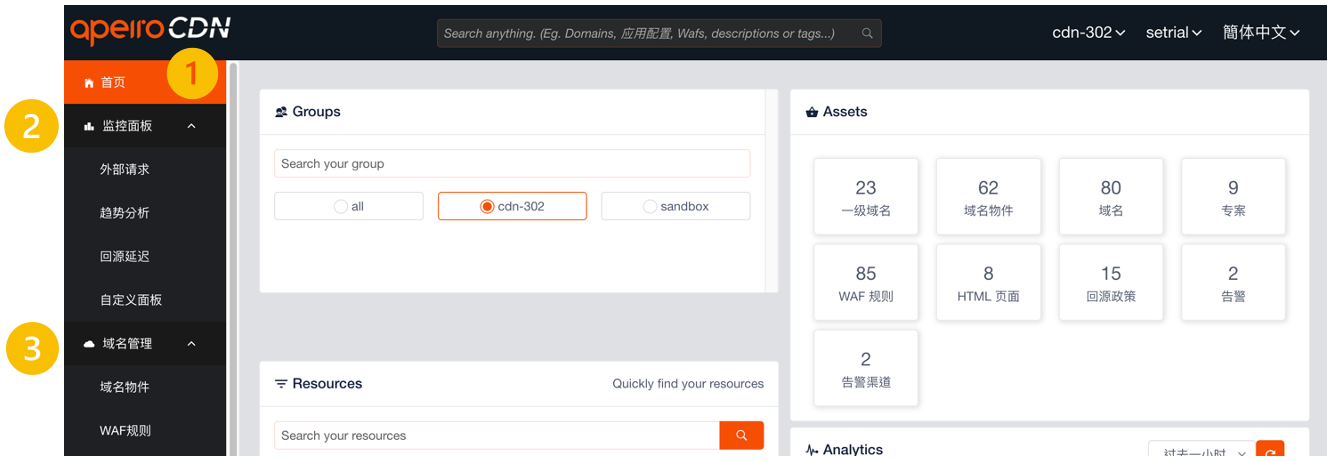
Task: Click the 85 WAF 规则 asset card
Action: coord(865,282)
